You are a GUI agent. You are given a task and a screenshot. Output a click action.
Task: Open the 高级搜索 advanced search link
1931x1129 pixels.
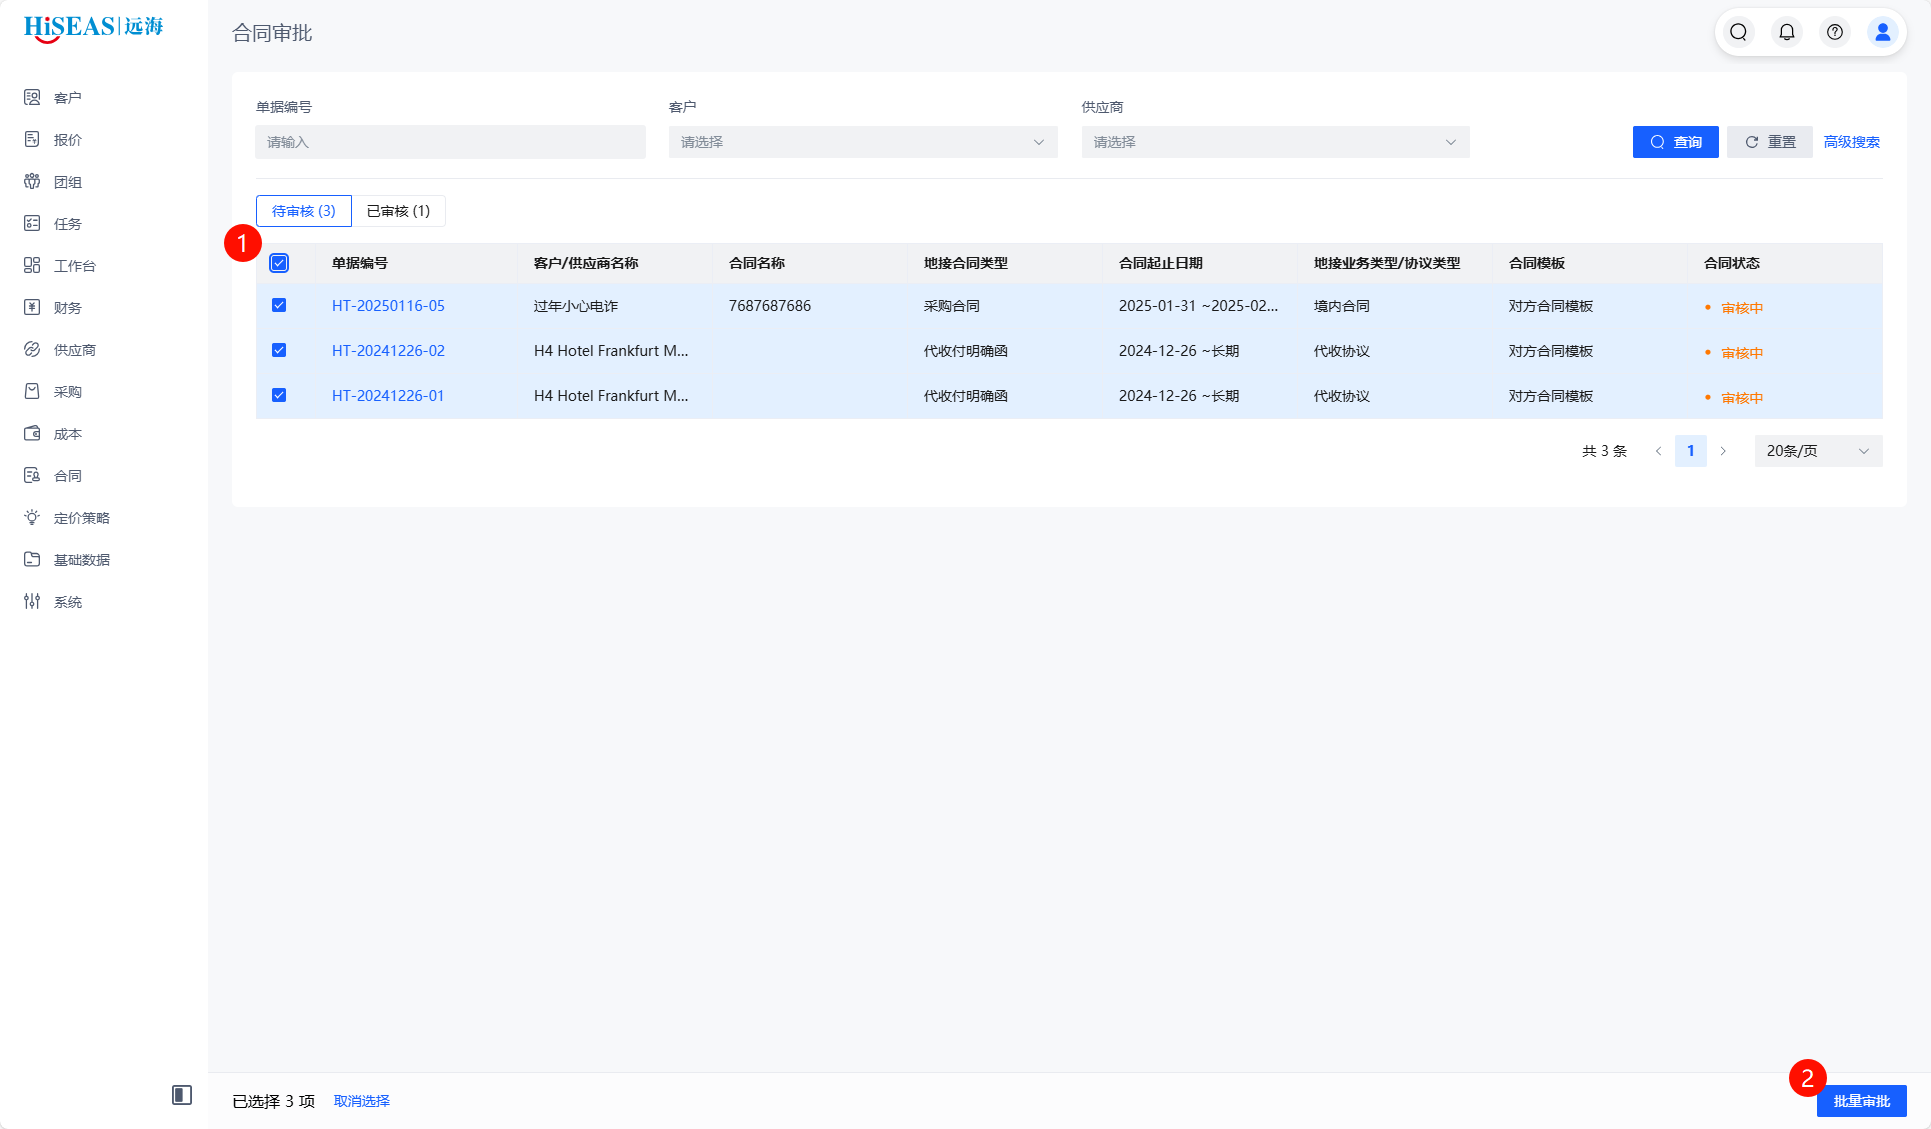1852,142
